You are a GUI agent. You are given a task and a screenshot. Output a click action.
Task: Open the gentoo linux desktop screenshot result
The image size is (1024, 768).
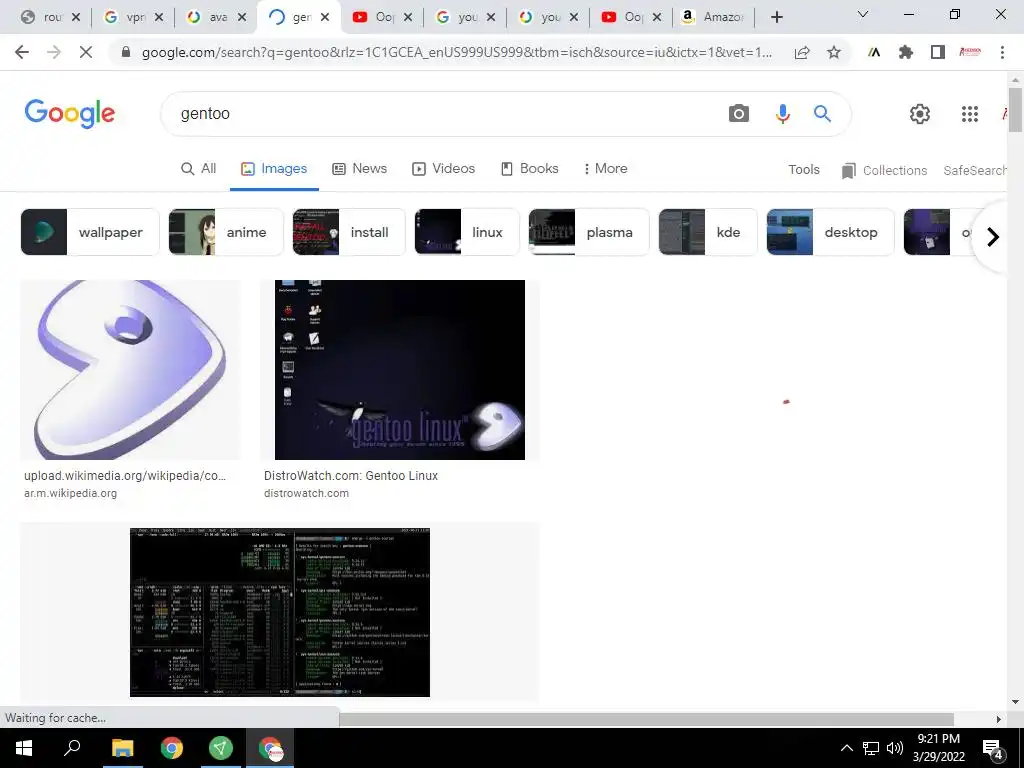400,370
